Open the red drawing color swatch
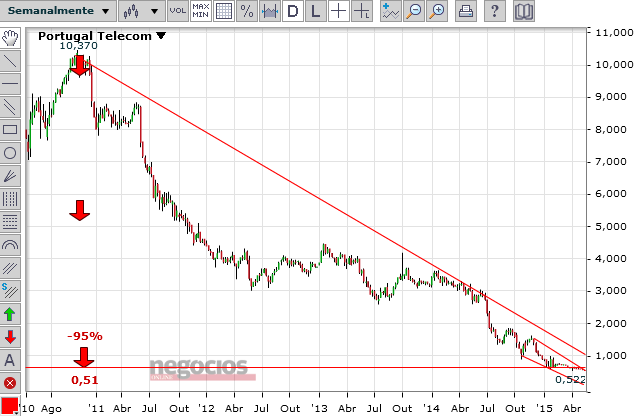This screenshot has width=636, height=416. 9,406
